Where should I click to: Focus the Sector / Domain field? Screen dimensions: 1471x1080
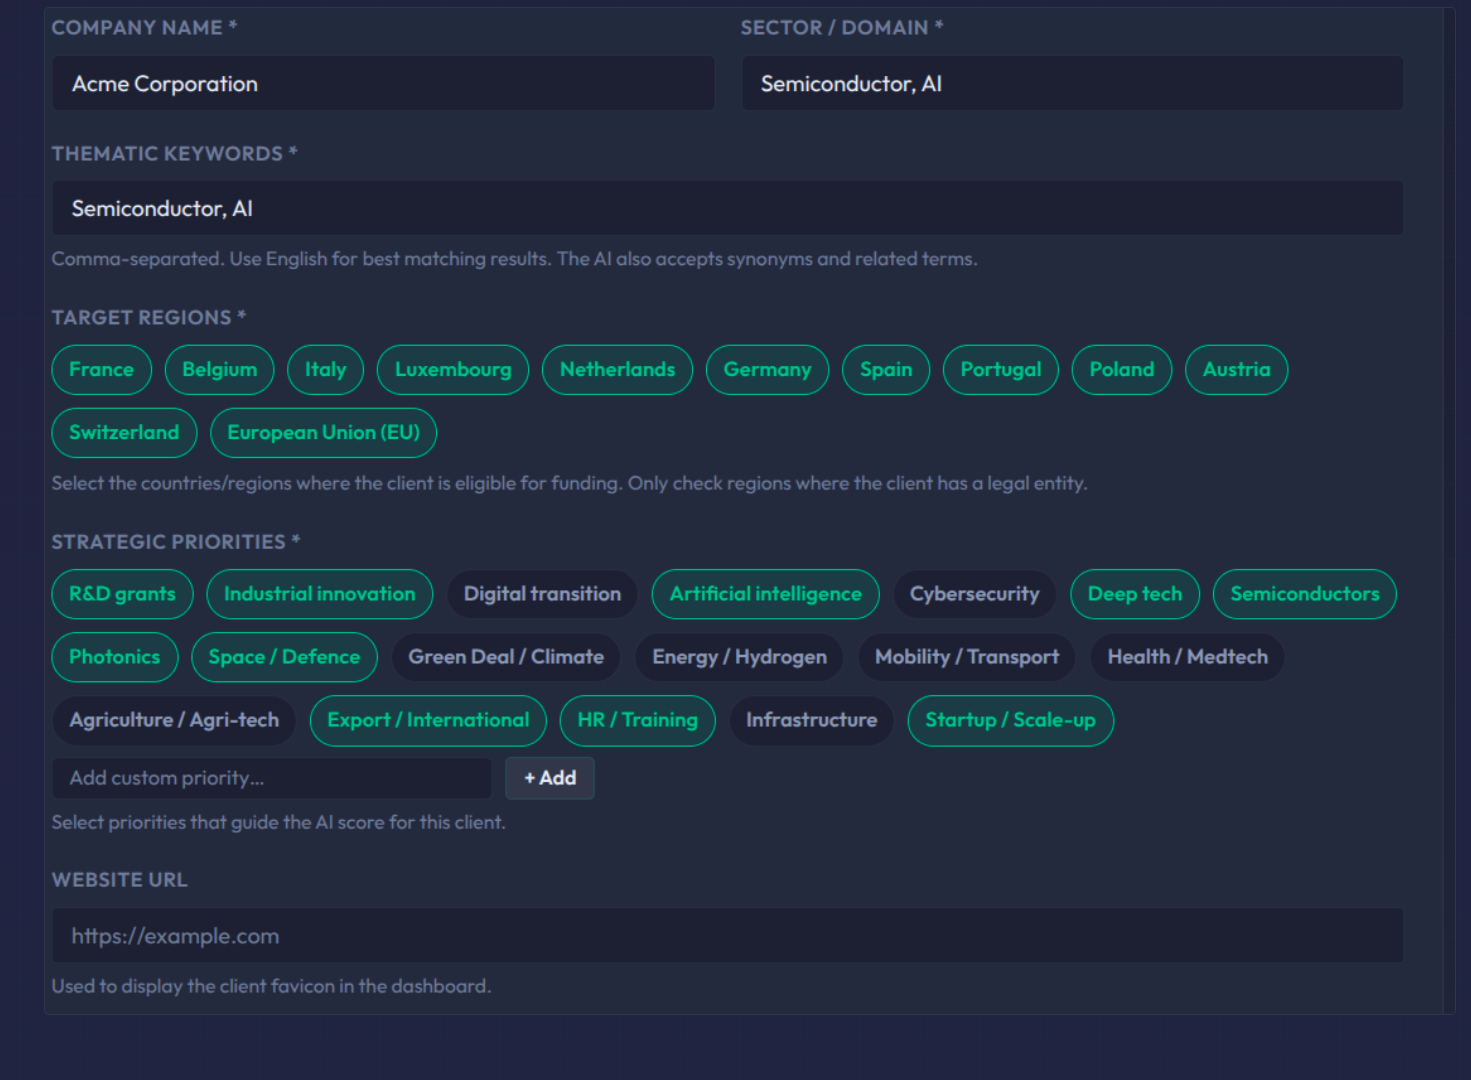(1072, 83)
